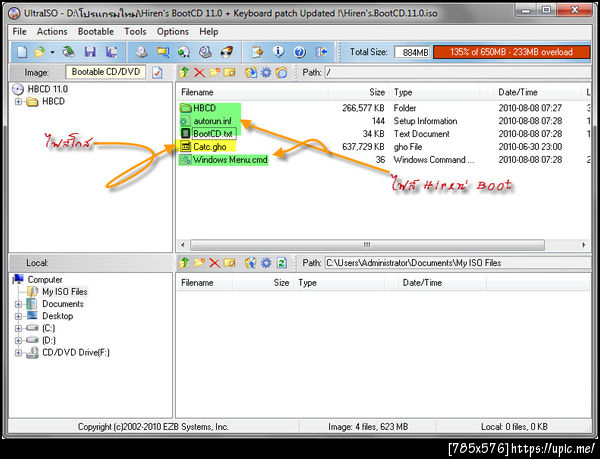Click the Make CD/DVD Image icon
This screenshot has width=600, height=459.
(x=142, y=52)
